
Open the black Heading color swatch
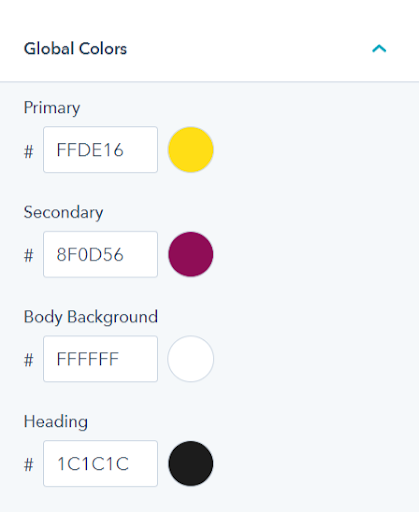pos(191,463)
